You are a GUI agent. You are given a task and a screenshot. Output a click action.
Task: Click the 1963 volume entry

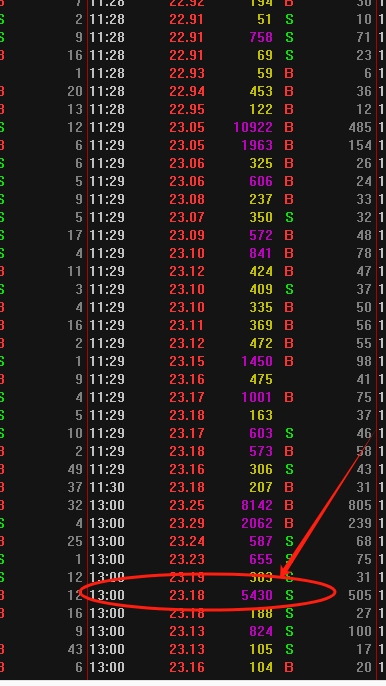257,145
